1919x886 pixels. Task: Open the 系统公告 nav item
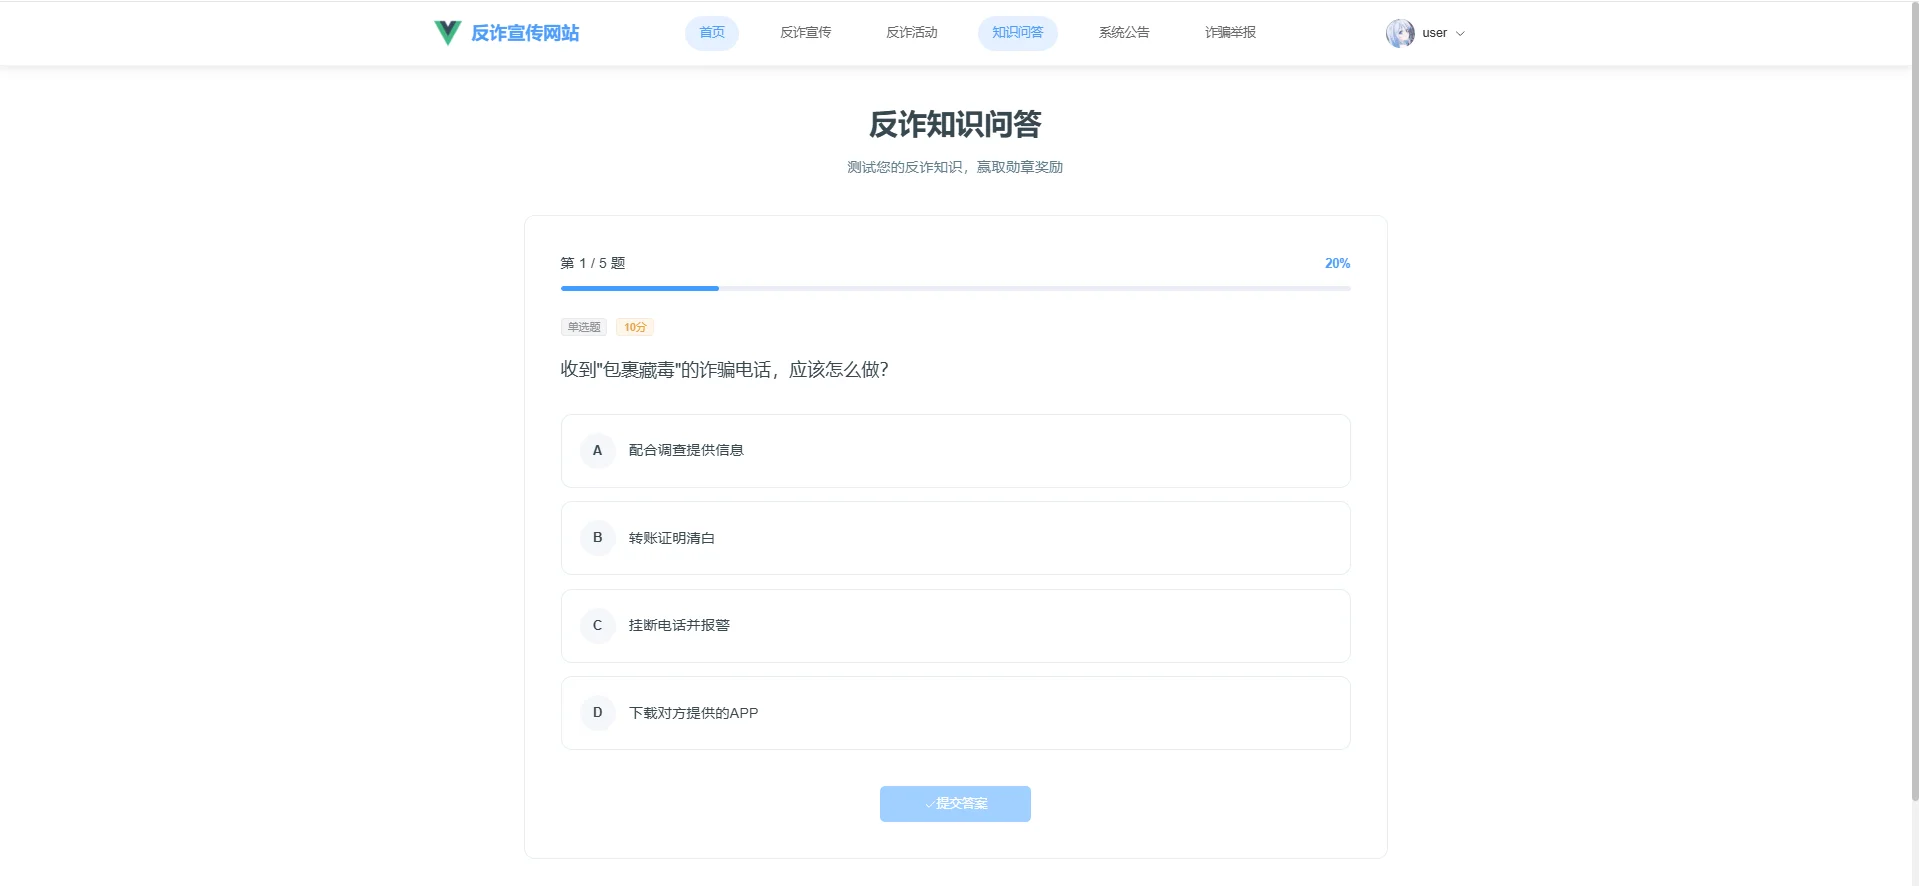(1124, 33)
